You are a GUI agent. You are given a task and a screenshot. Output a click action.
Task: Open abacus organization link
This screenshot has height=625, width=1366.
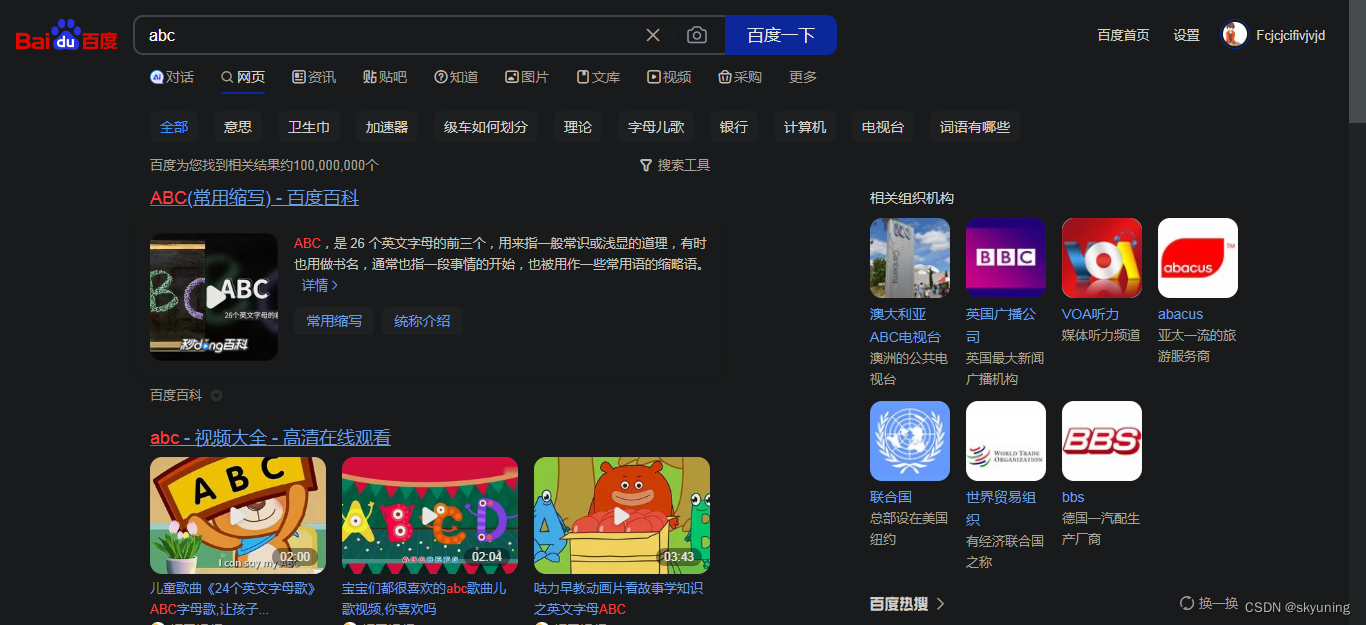click(1181, 314)
